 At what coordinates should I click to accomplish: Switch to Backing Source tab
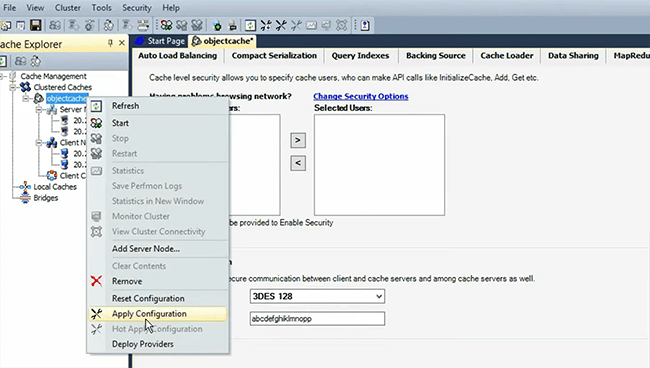(x=436, y=56)
